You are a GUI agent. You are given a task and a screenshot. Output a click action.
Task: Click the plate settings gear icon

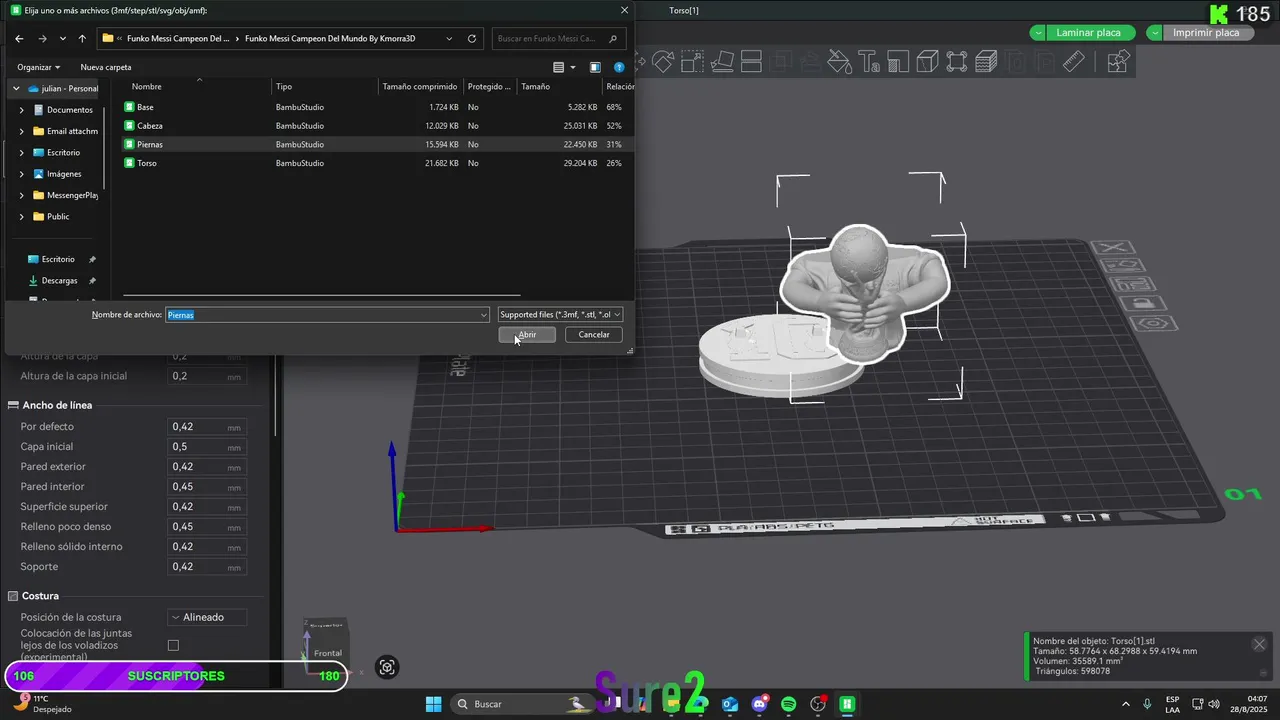pyautogui.click(x=1154, y=324)
